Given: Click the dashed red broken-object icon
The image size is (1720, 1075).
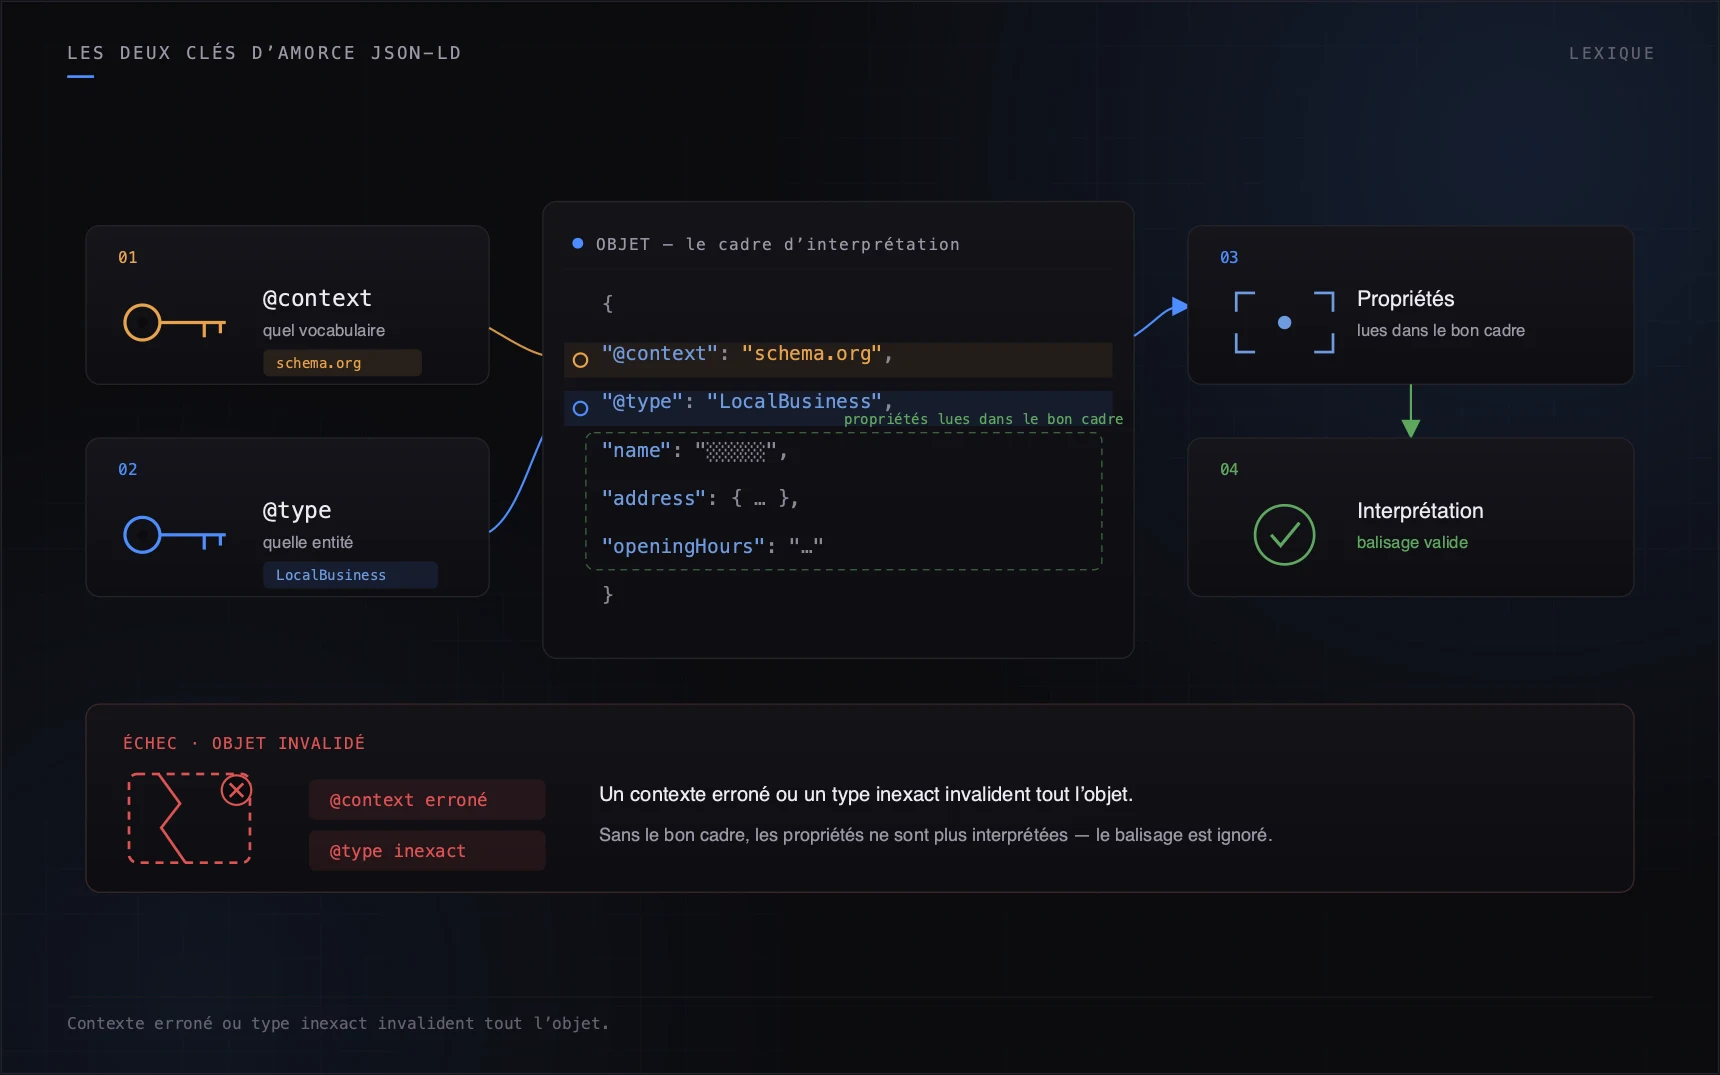Looking at the screenshot, I should point(189,818).
